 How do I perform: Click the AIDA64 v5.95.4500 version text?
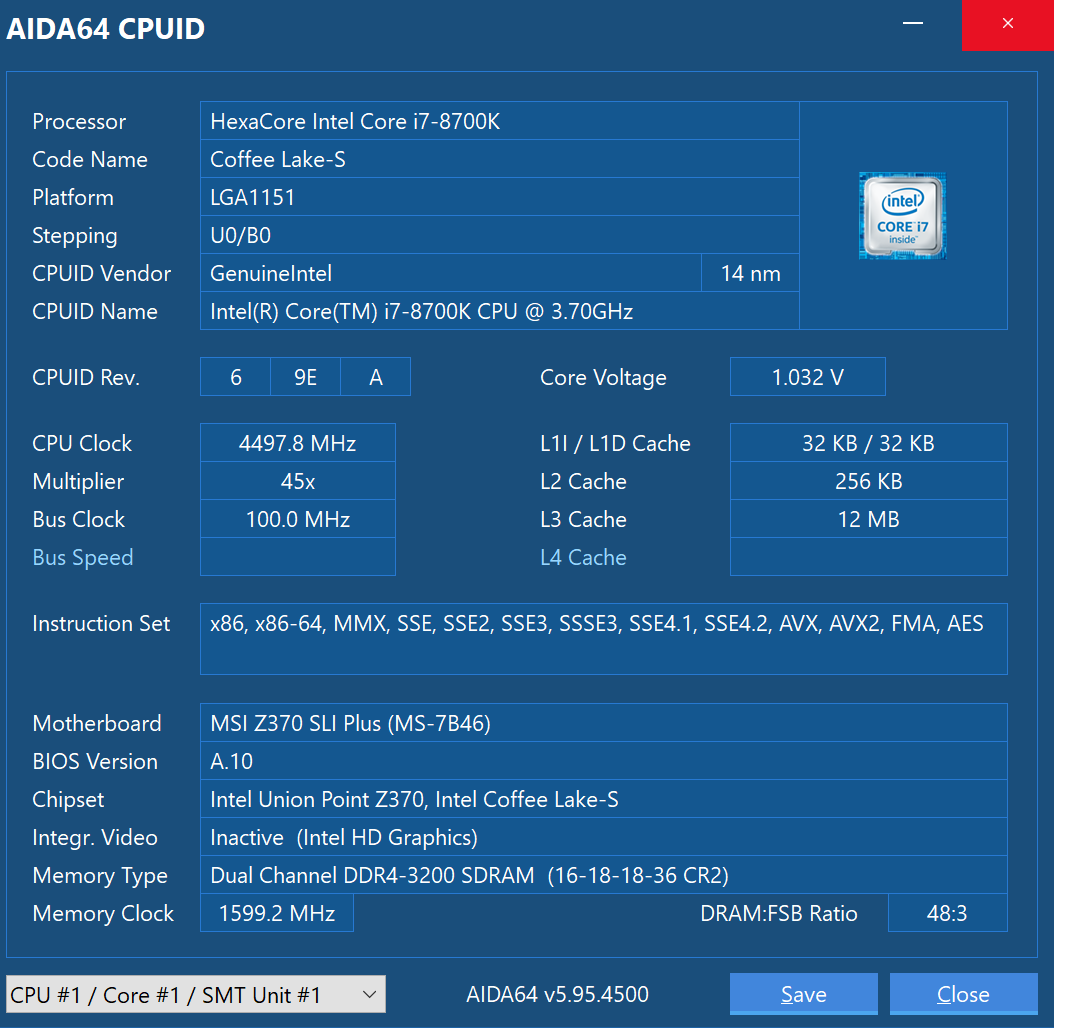click(557, 995)
